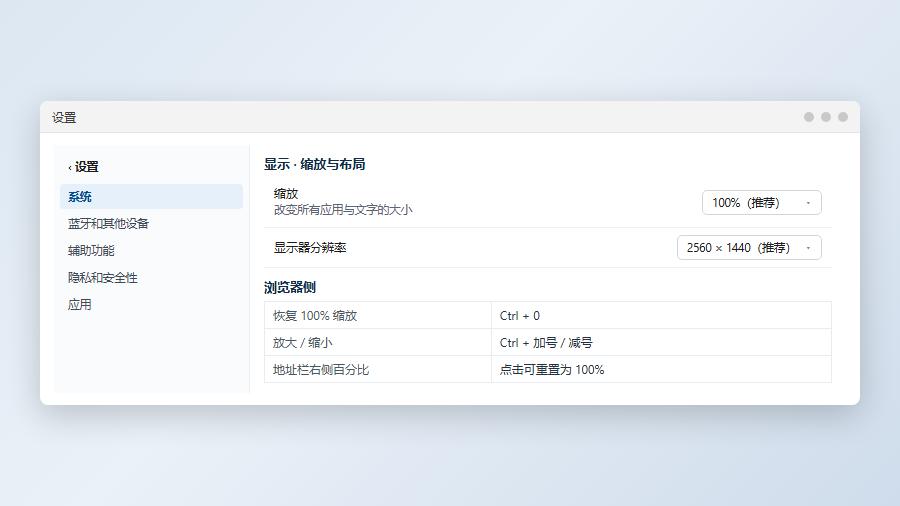Click the 地址栏右侧百分比 table cell
900x506 pixels.
378,369
